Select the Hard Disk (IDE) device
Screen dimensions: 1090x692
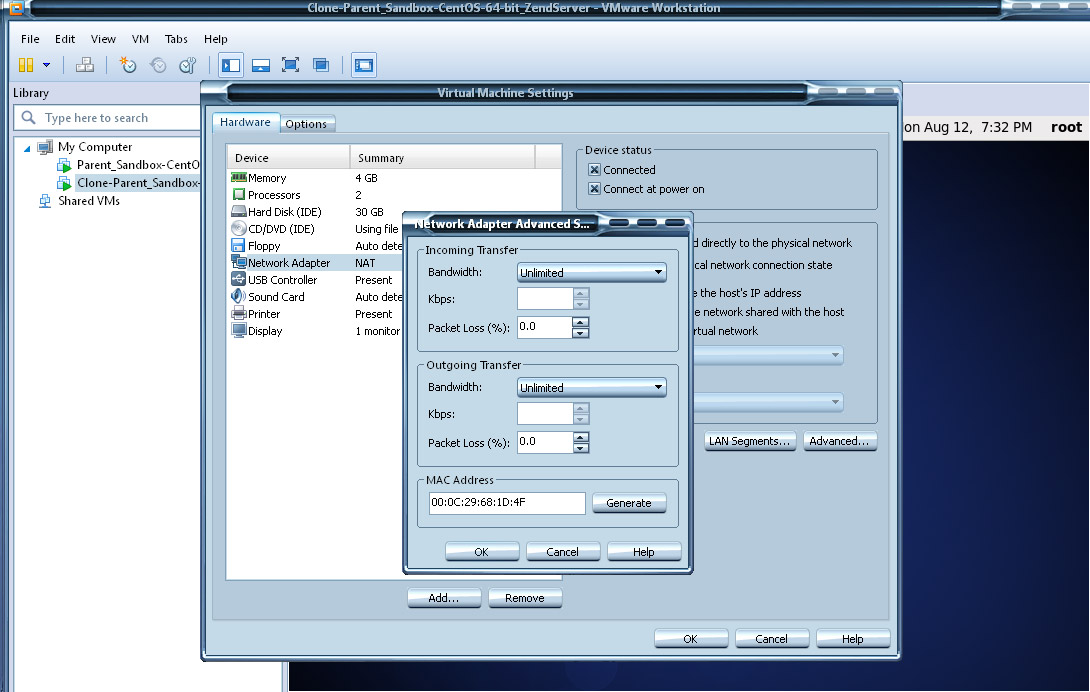317,212
